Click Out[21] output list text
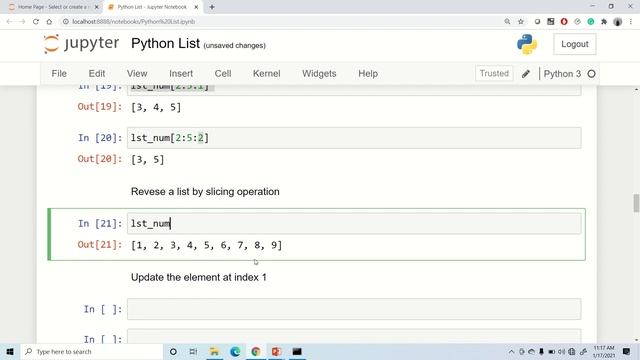This screenshot has width=640, height=360. 207,245
